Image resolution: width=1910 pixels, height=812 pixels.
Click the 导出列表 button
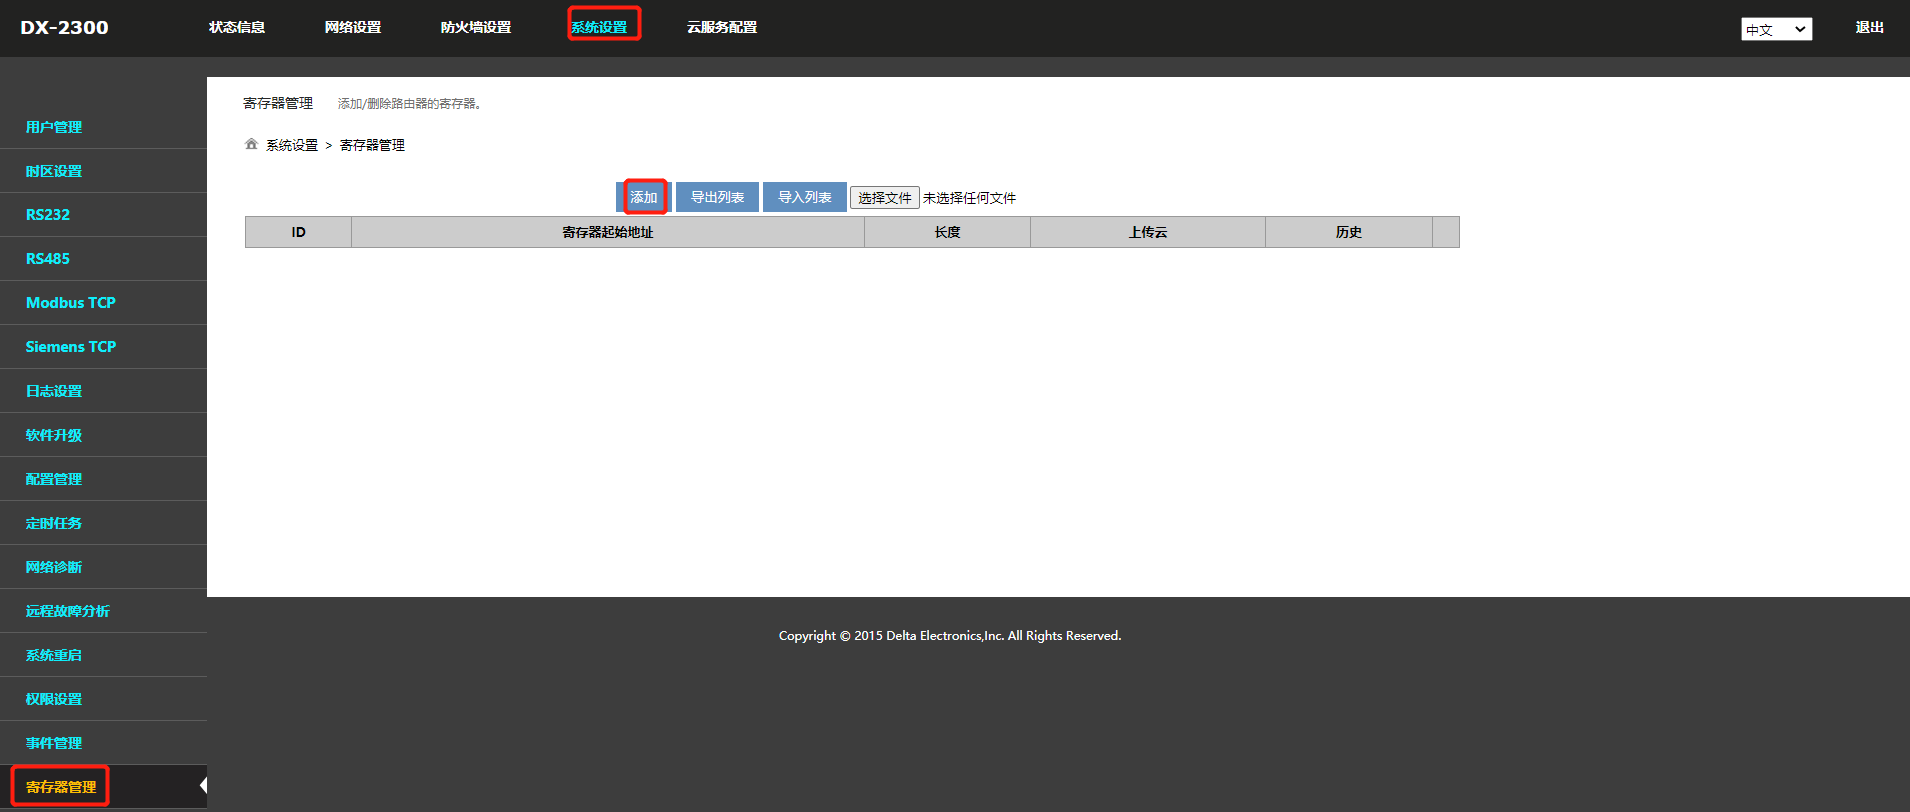(717, 197)
